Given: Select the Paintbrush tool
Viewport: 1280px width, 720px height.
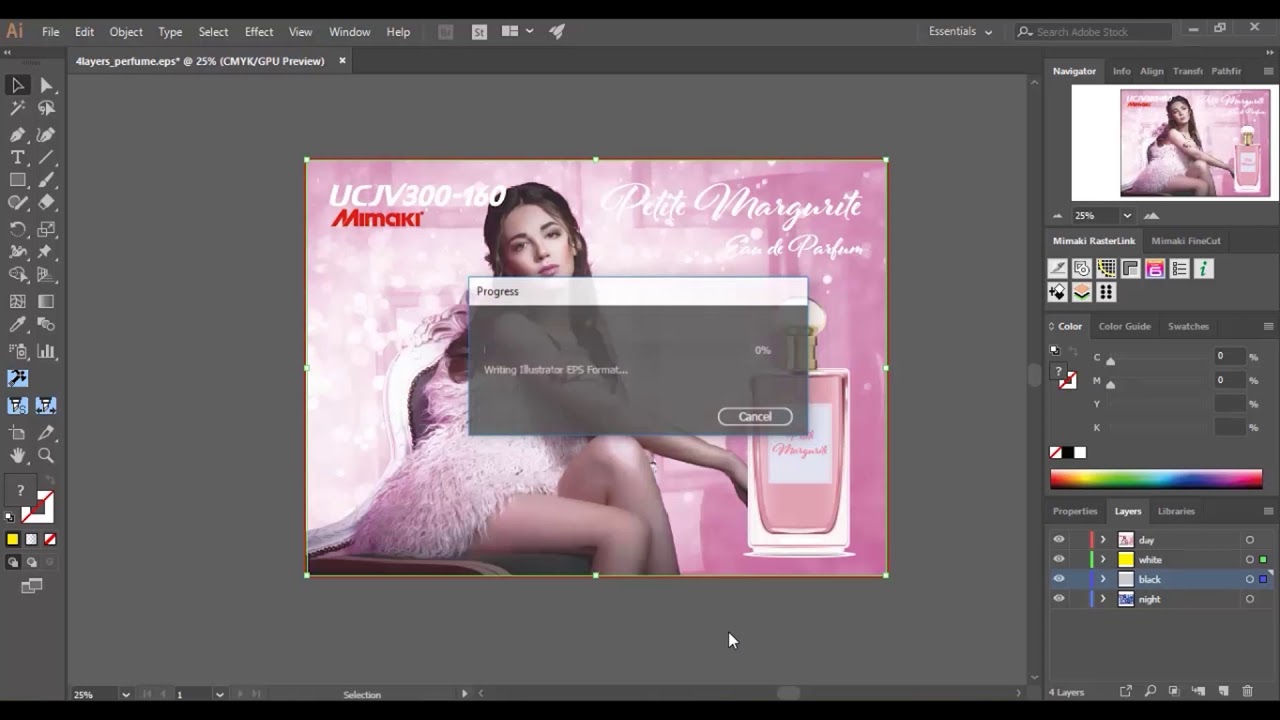Looking at the screenshot, I should point(46,180).
